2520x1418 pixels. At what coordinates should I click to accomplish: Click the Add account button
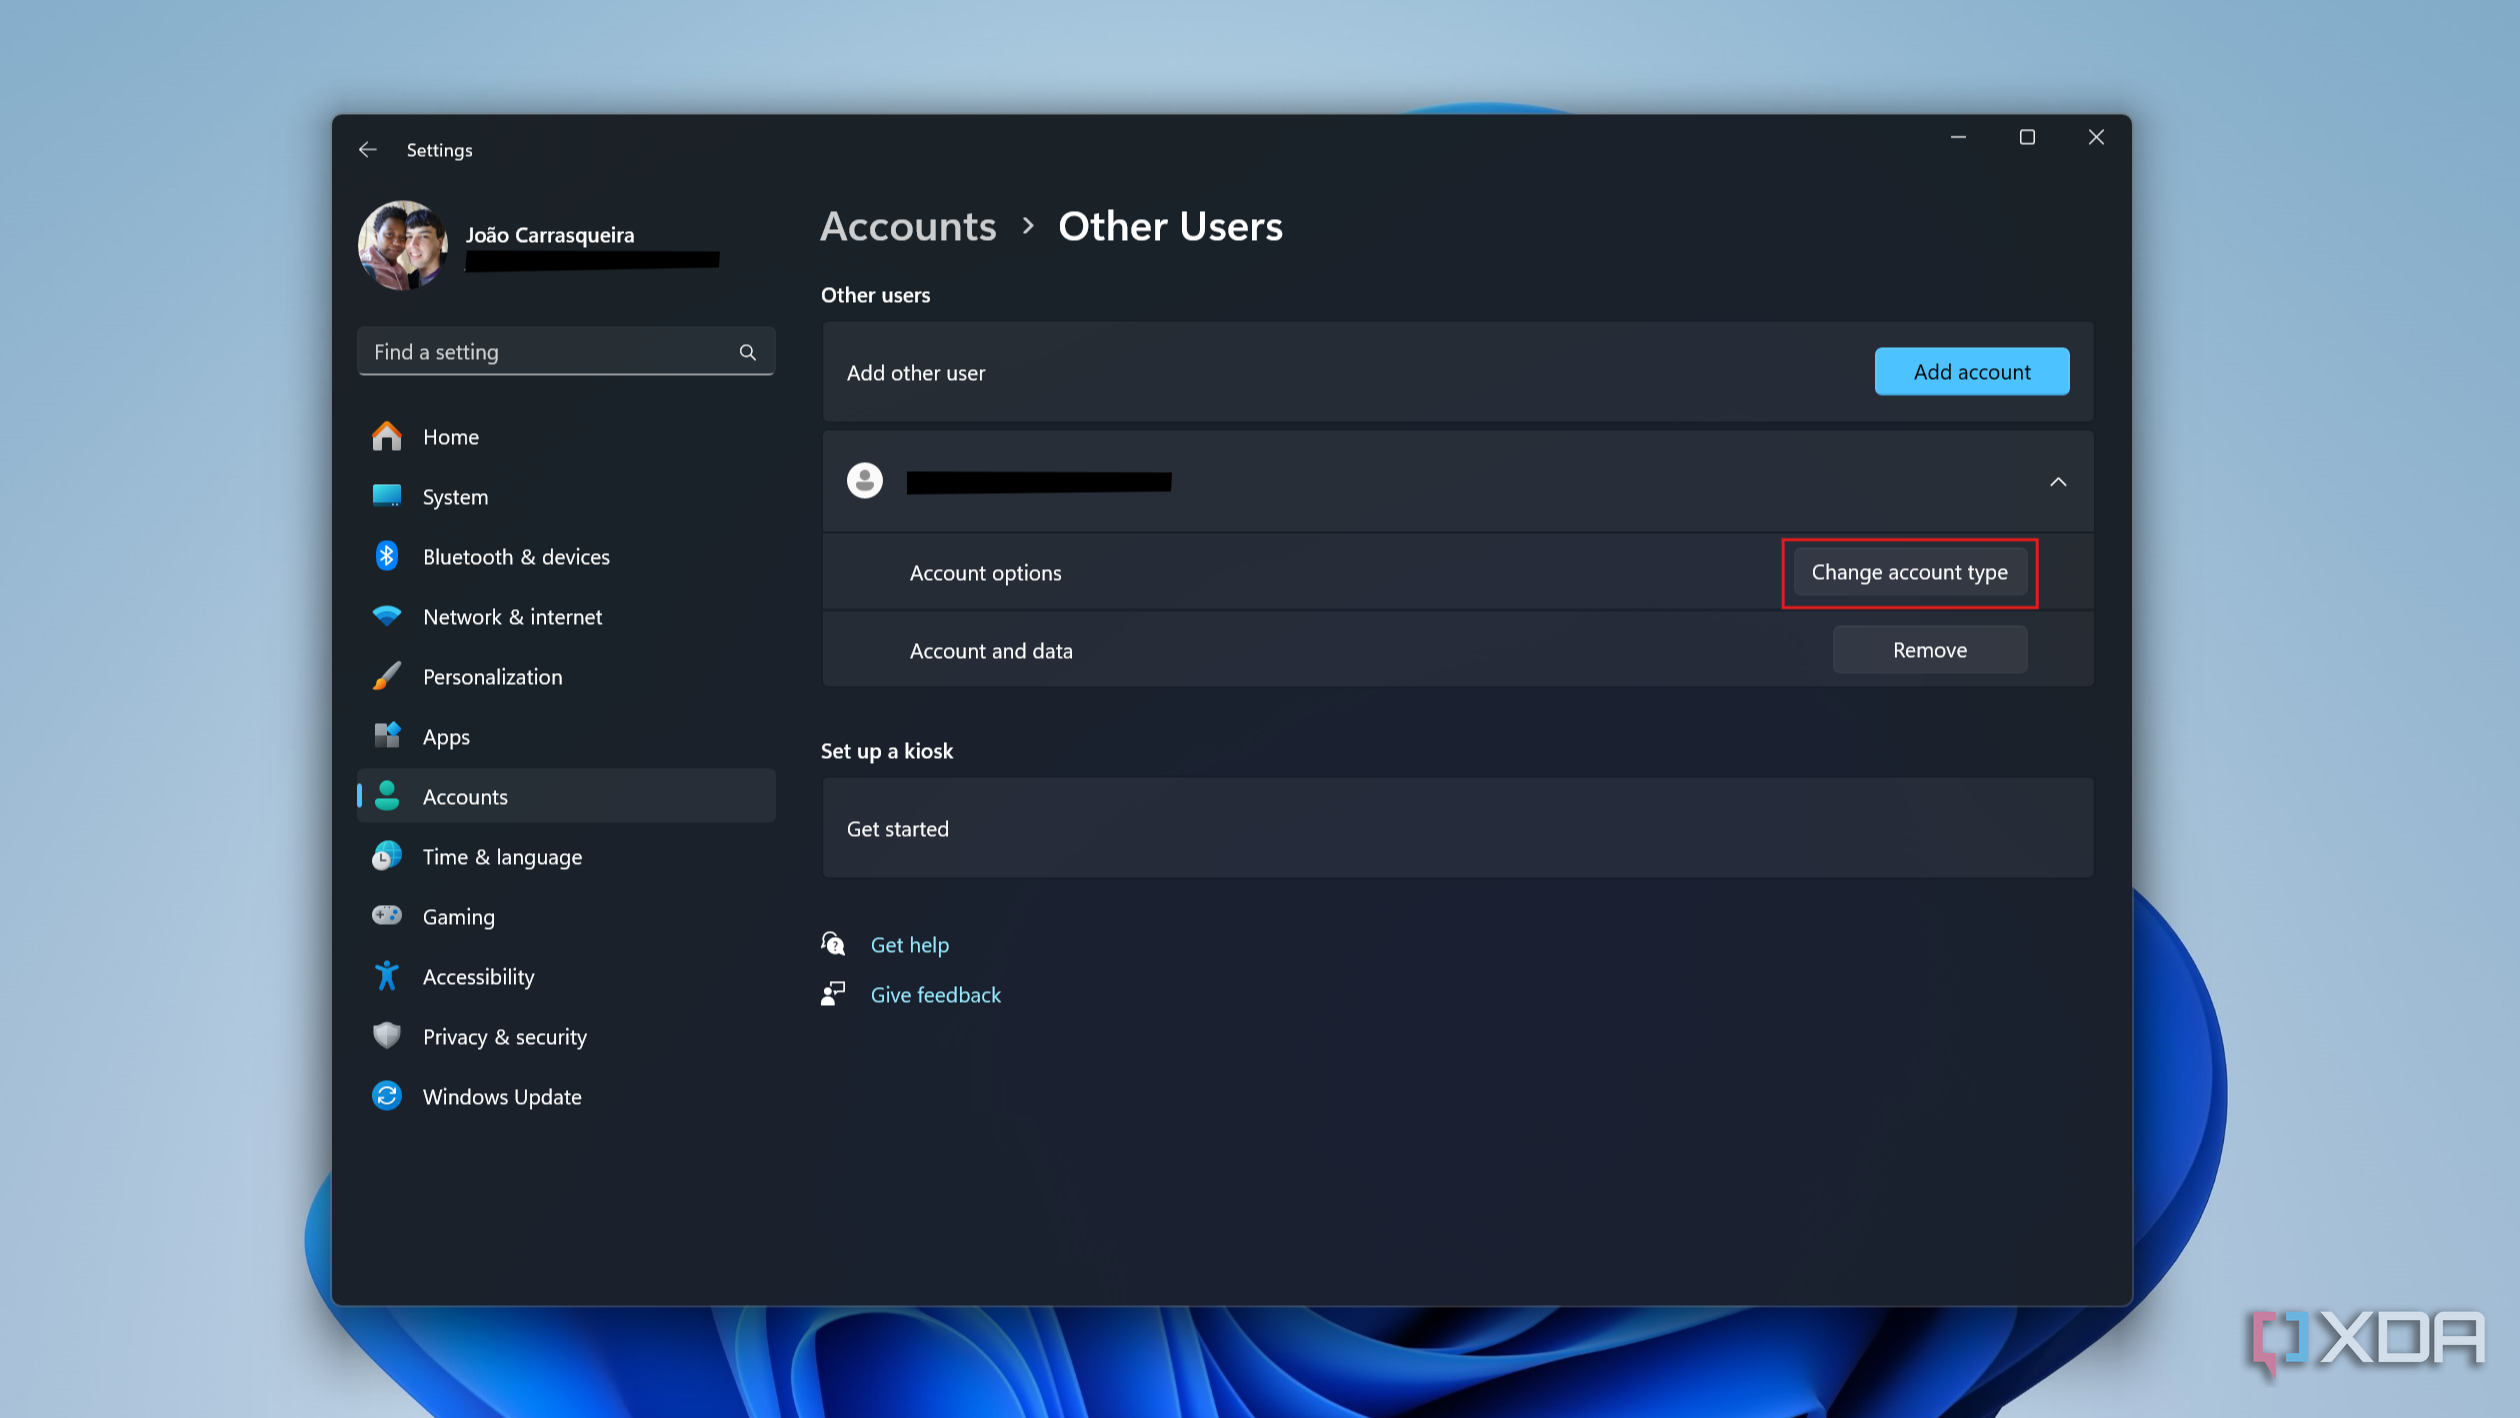tap(1971, 371)
